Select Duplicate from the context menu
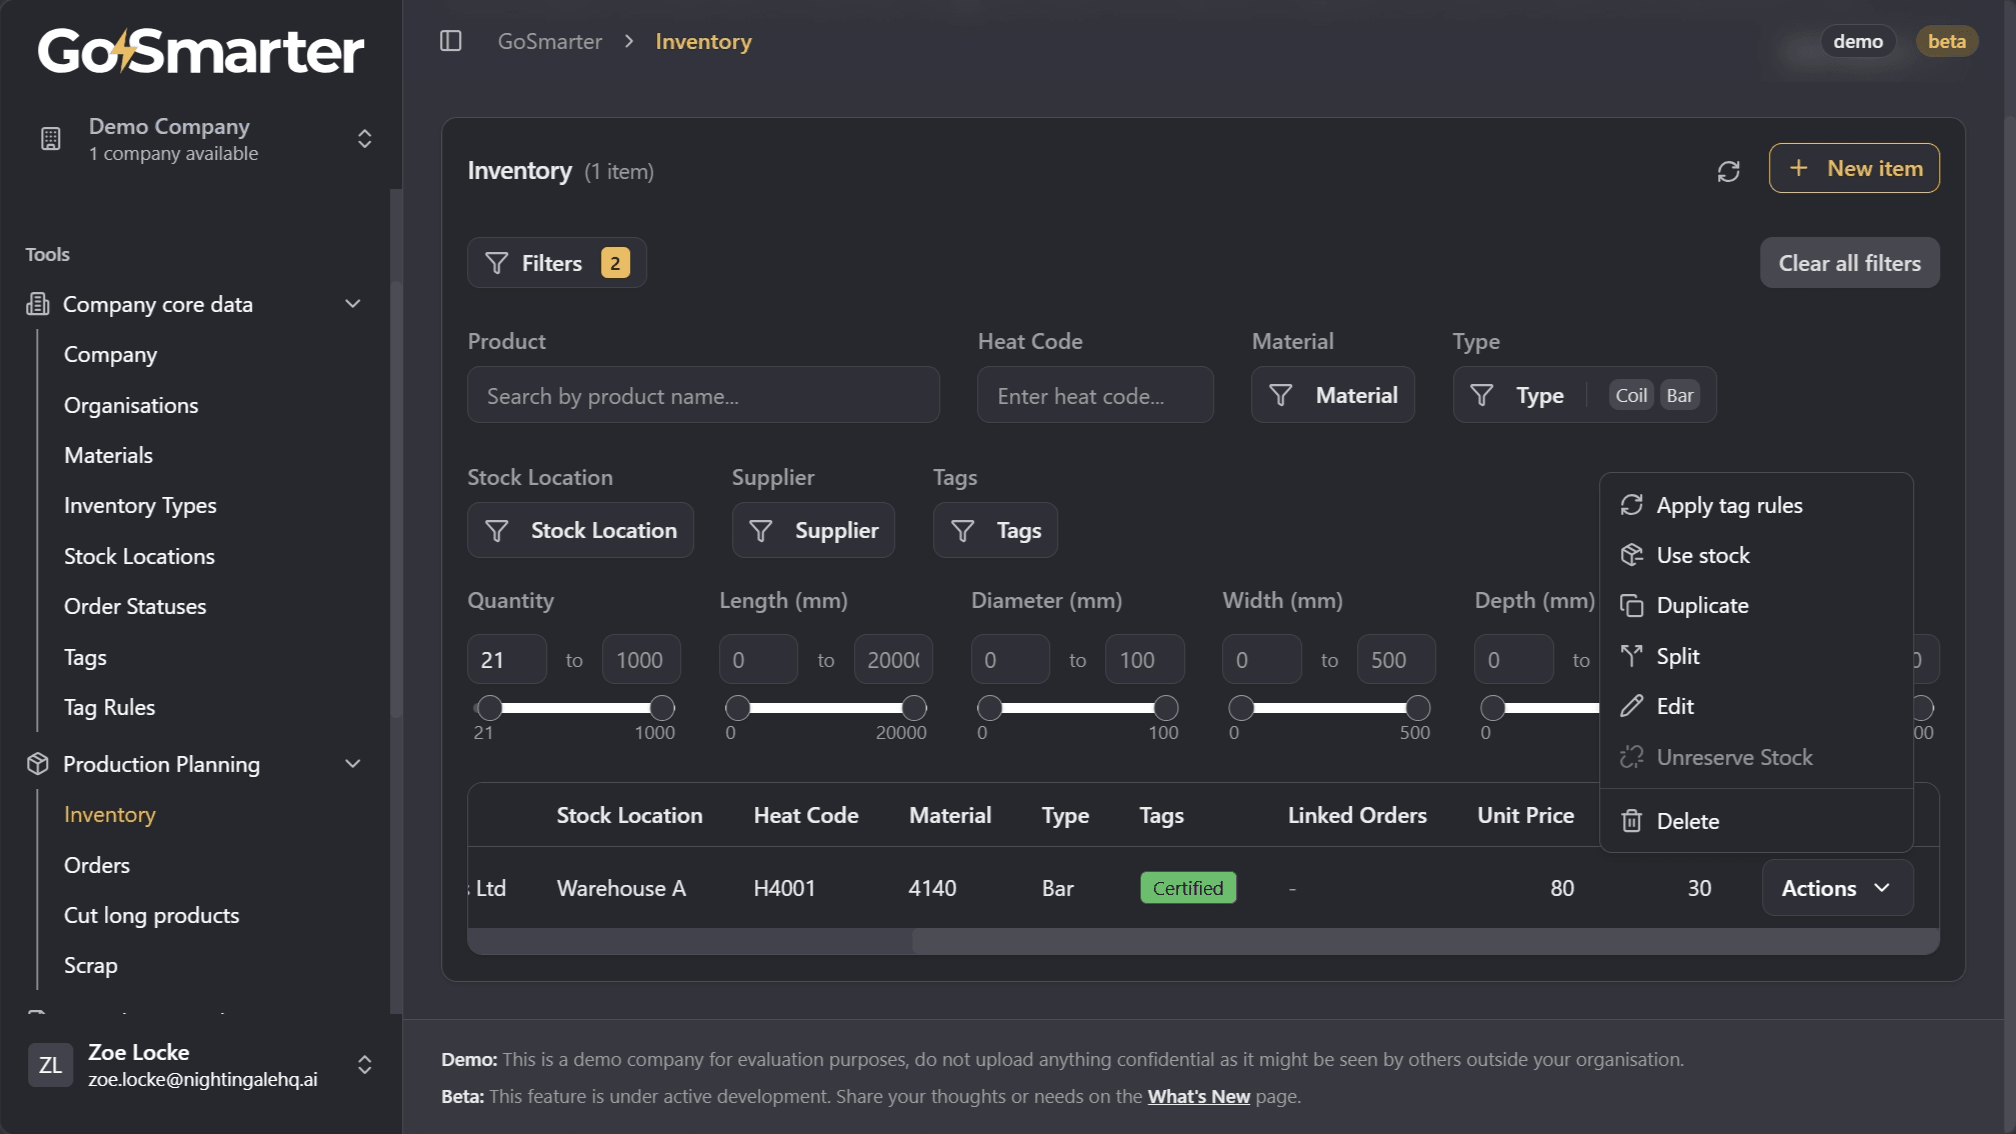Viewport: 2016px width, 1134px height. point(1701,605)
